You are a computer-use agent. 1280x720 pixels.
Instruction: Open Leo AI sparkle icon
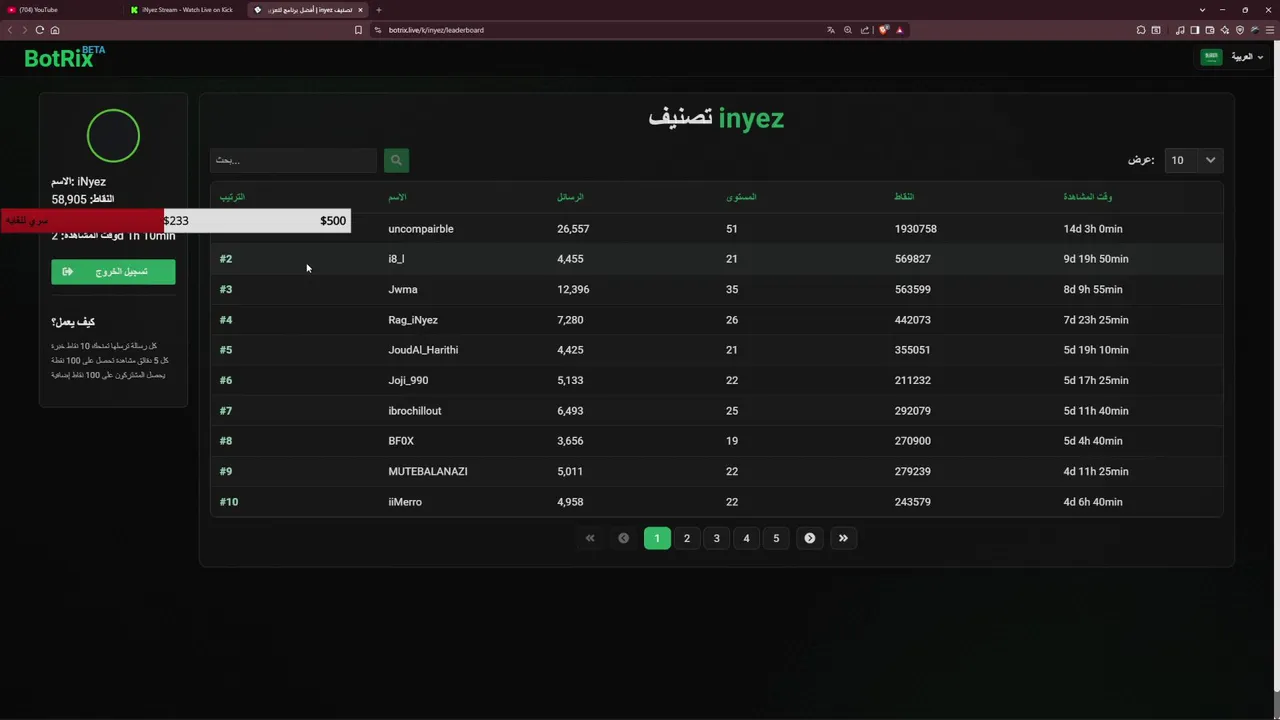click(1225, 30)
